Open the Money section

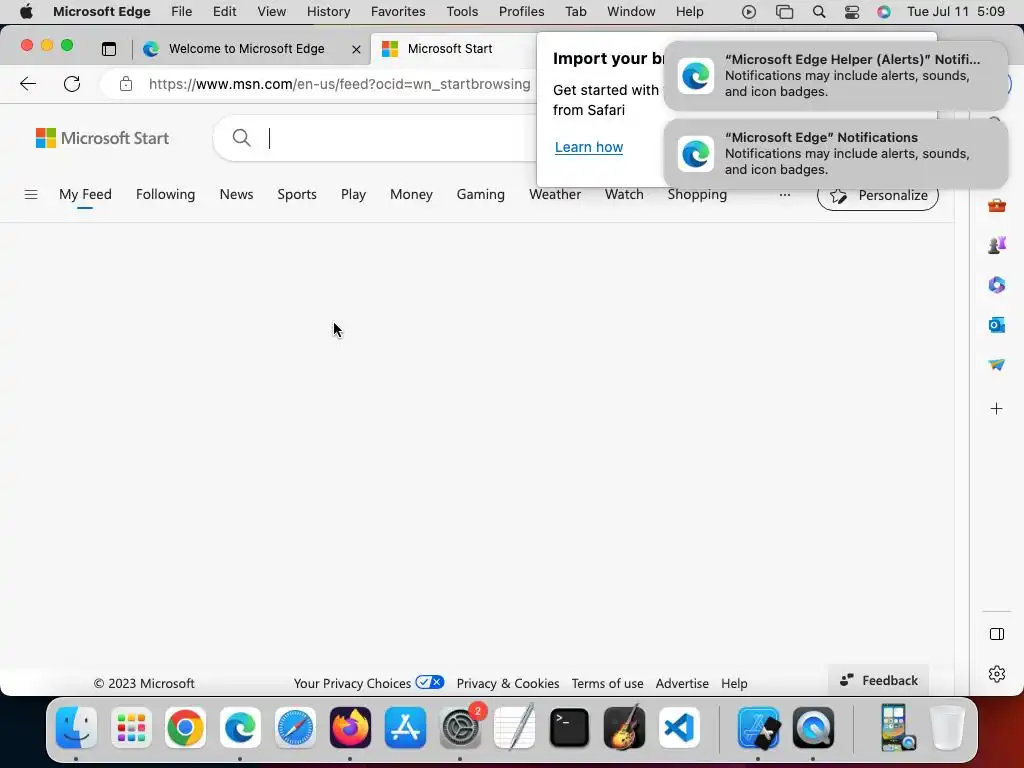point(411,195)
